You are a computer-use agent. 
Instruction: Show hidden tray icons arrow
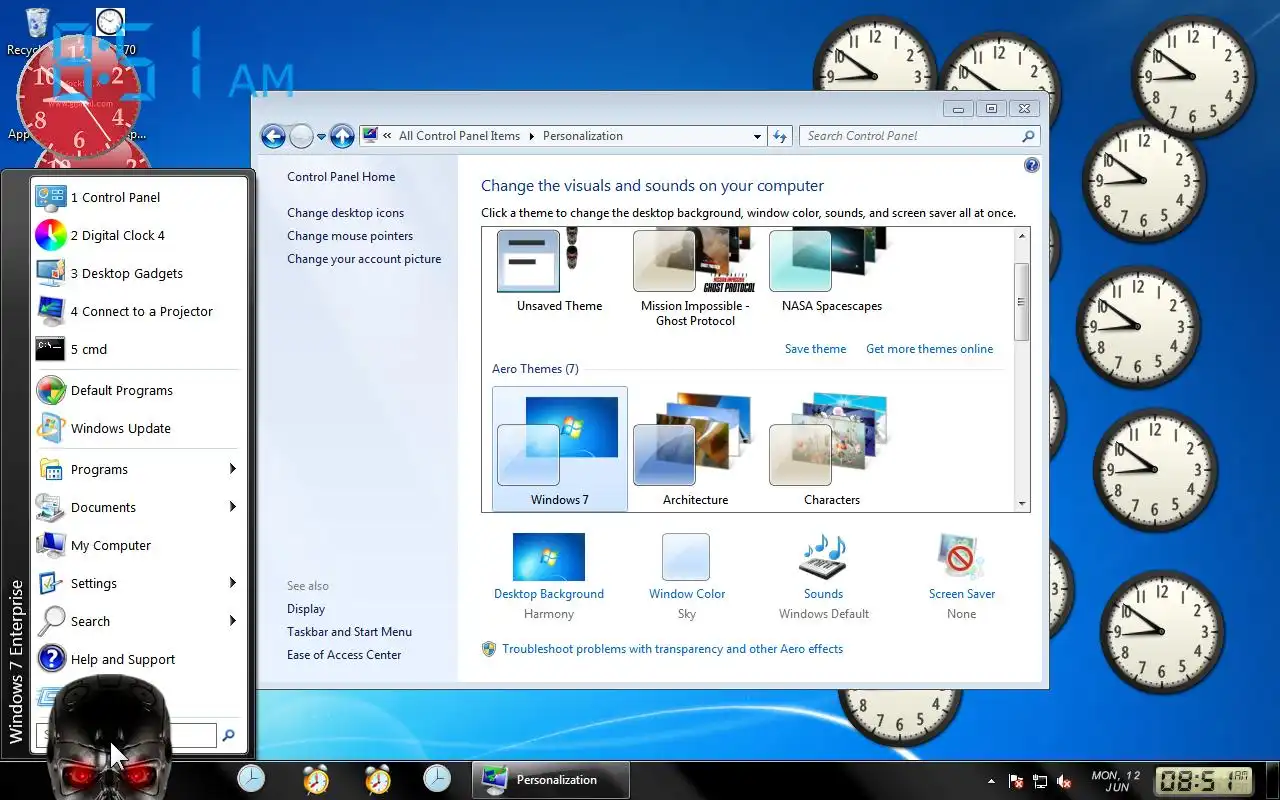tap(991, 782)
